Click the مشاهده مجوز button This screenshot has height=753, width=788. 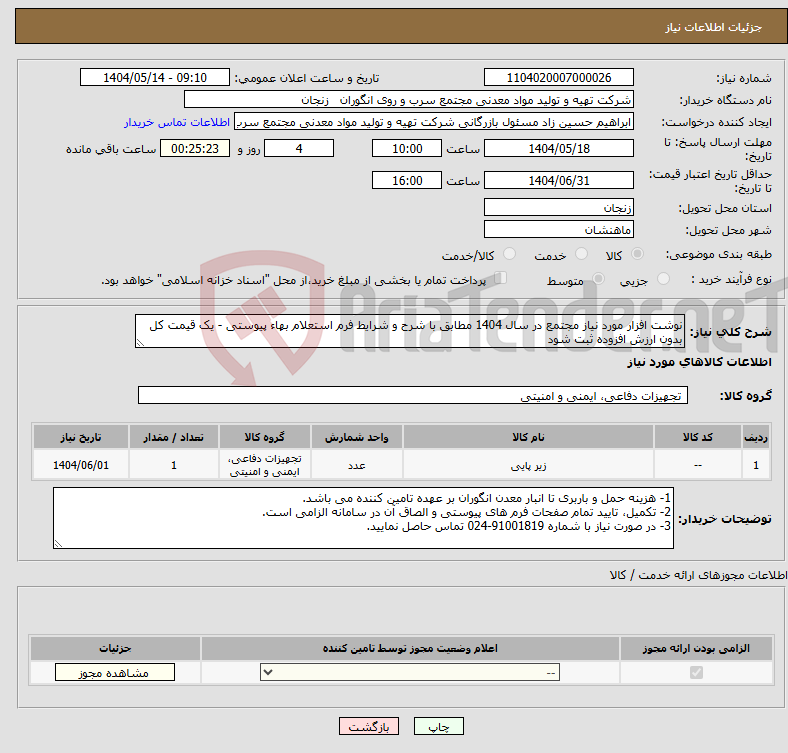click(x=115, y=673)
